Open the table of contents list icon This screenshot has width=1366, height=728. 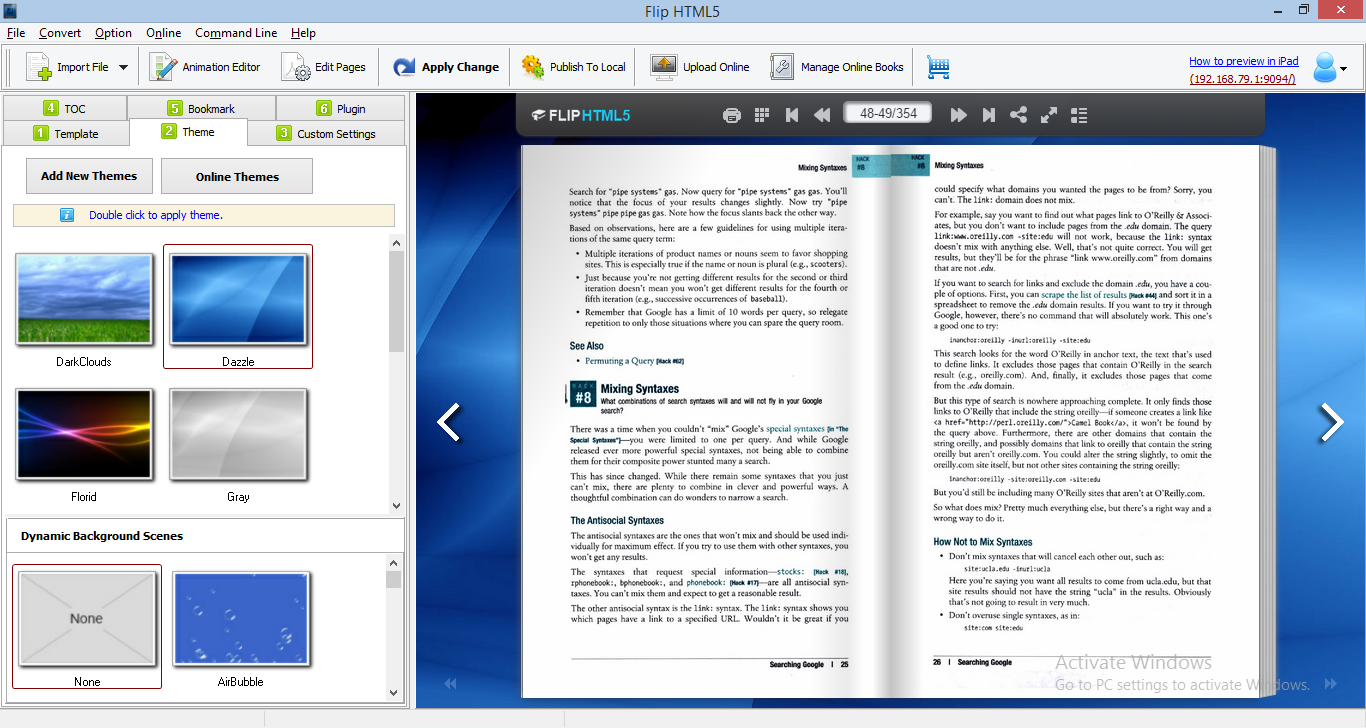1079,115
